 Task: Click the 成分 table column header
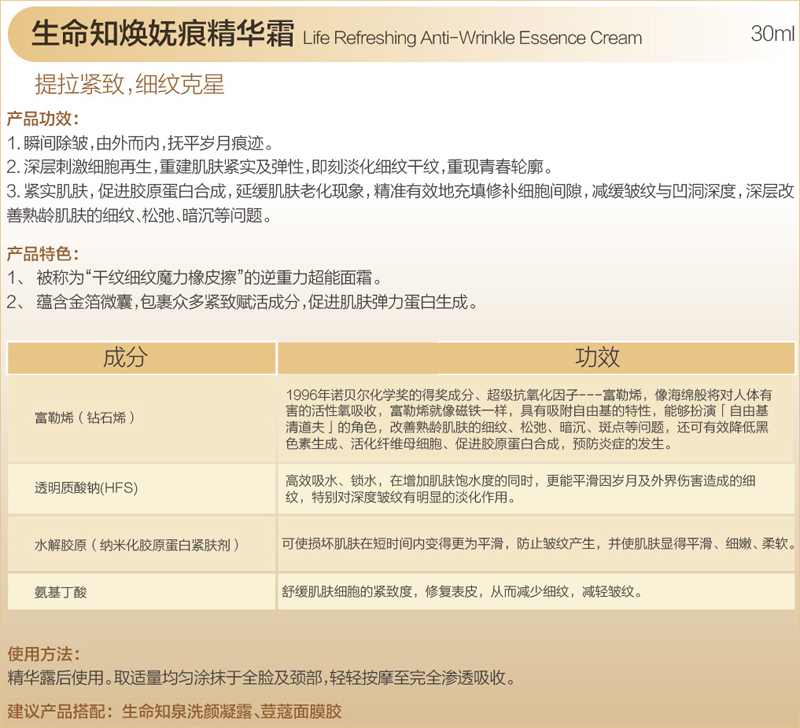pos(124,358)
